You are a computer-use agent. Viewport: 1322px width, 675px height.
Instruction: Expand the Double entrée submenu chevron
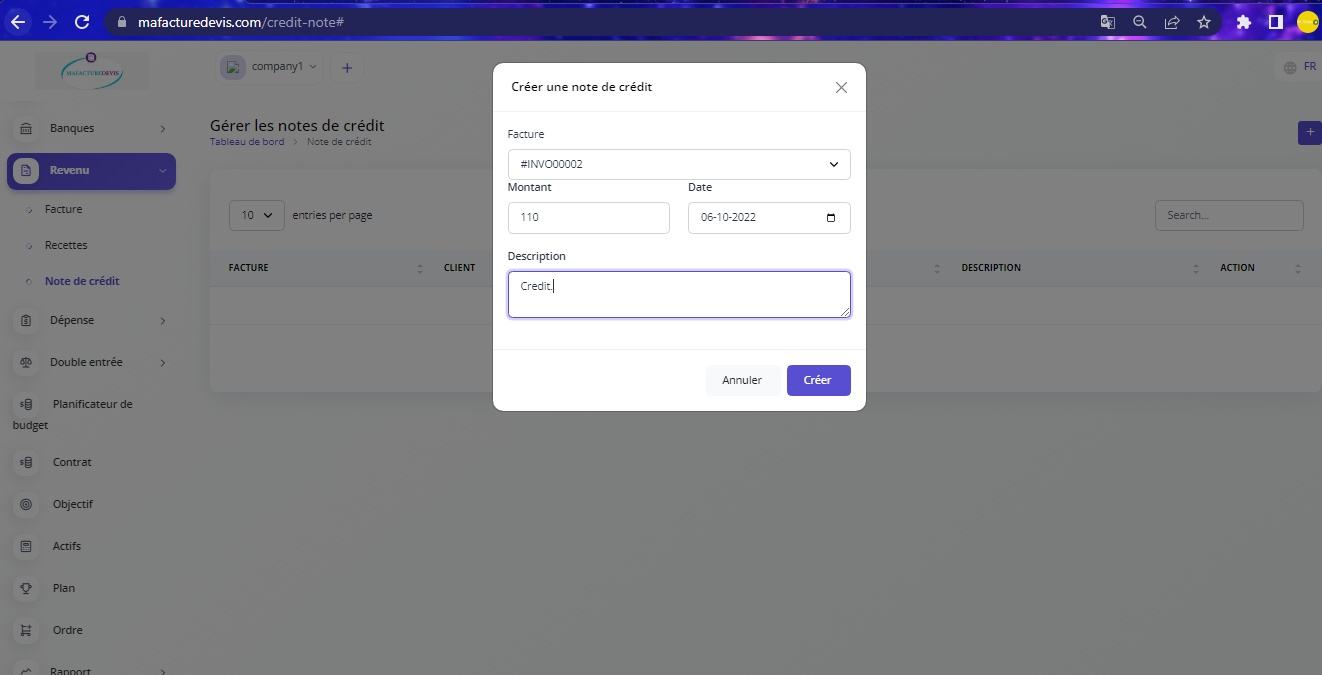[x=163, y=363]
